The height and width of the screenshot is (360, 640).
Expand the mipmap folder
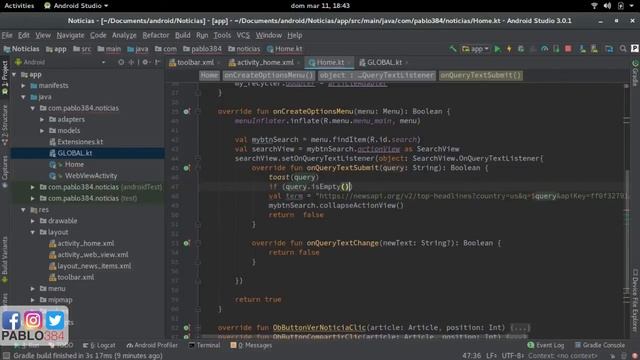(x=33, y=300)
